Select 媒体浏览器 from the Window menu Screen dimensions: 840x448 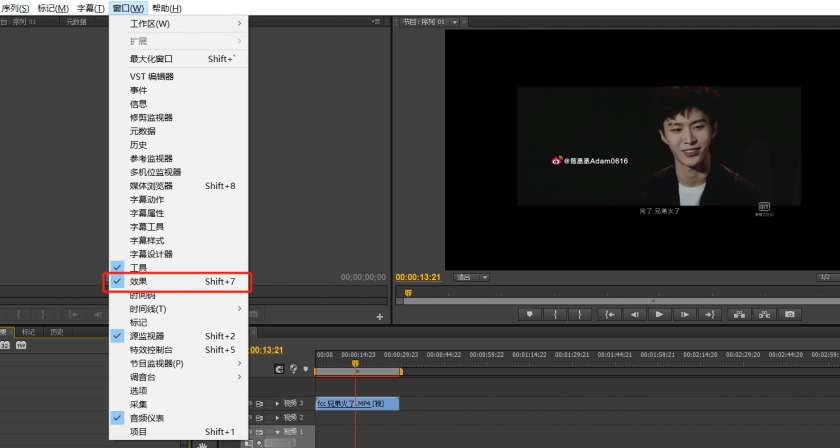pos(151,186)
